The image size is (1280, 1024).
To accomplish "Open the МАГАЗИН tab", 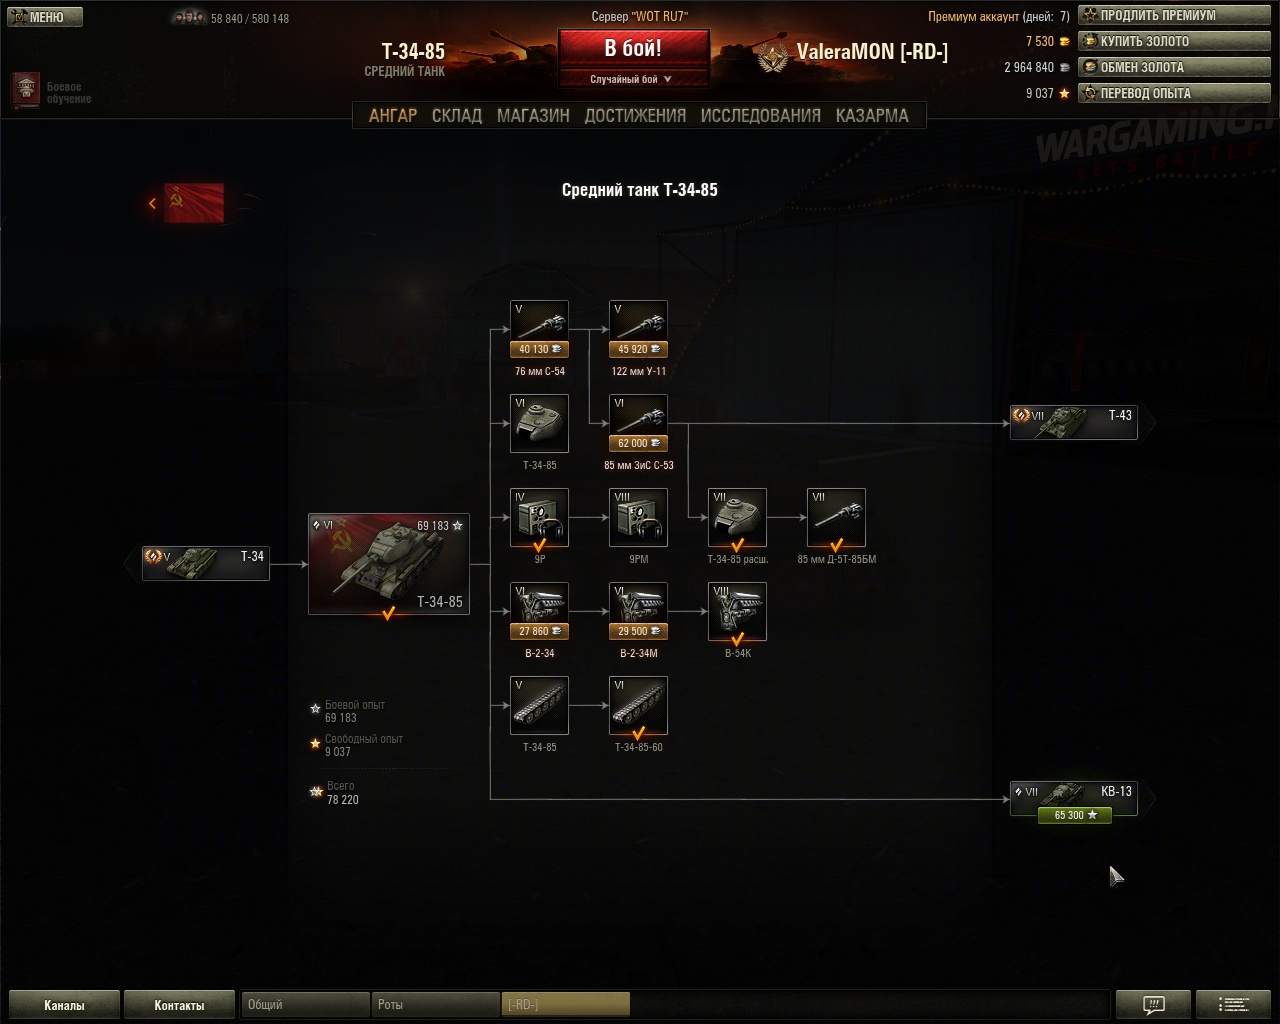I will (533, 115).
